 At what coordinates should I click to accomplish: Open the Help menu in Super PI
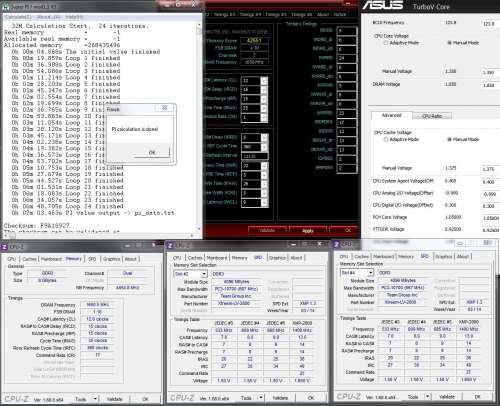(x=74, y=17)
